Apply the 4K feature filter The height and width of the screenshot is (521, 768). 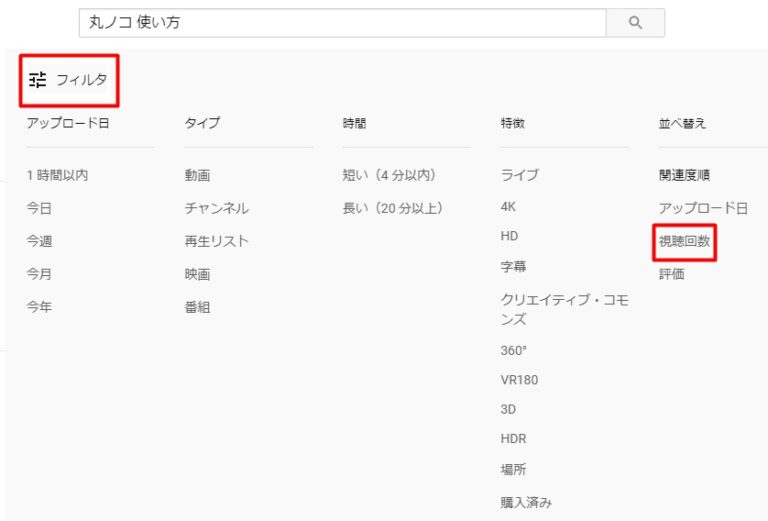click(x=508, y=206)
